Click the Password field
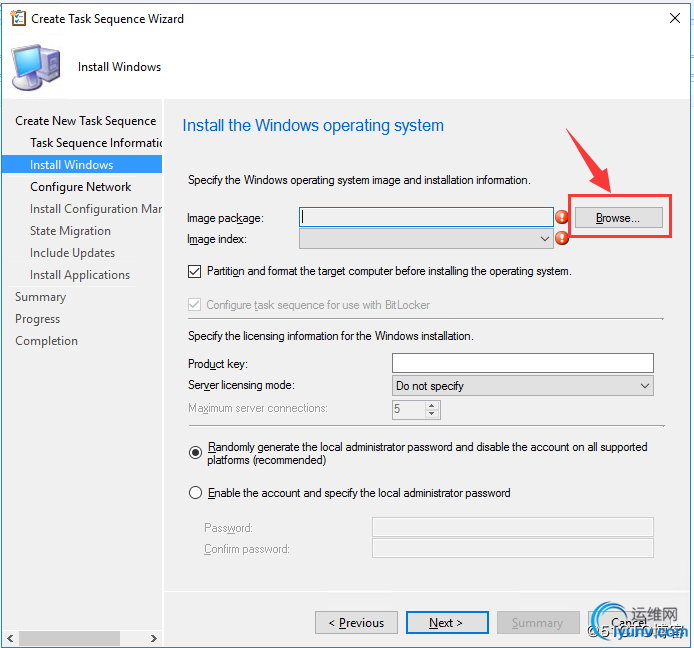This screenshot has width=694, height=648. pos(513,527)
